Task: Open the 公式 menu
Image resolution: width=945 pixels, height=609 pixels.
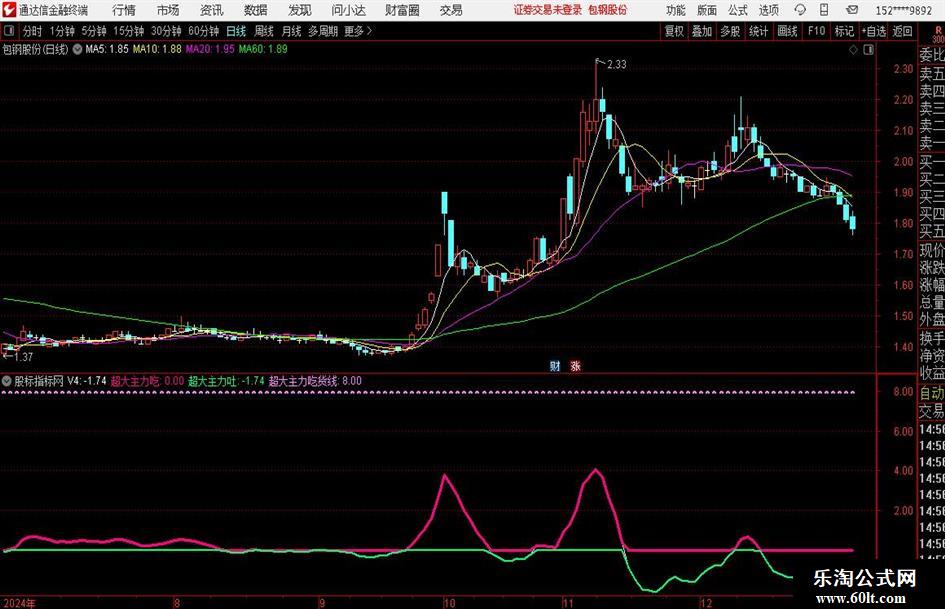Action: click(738, 10)
